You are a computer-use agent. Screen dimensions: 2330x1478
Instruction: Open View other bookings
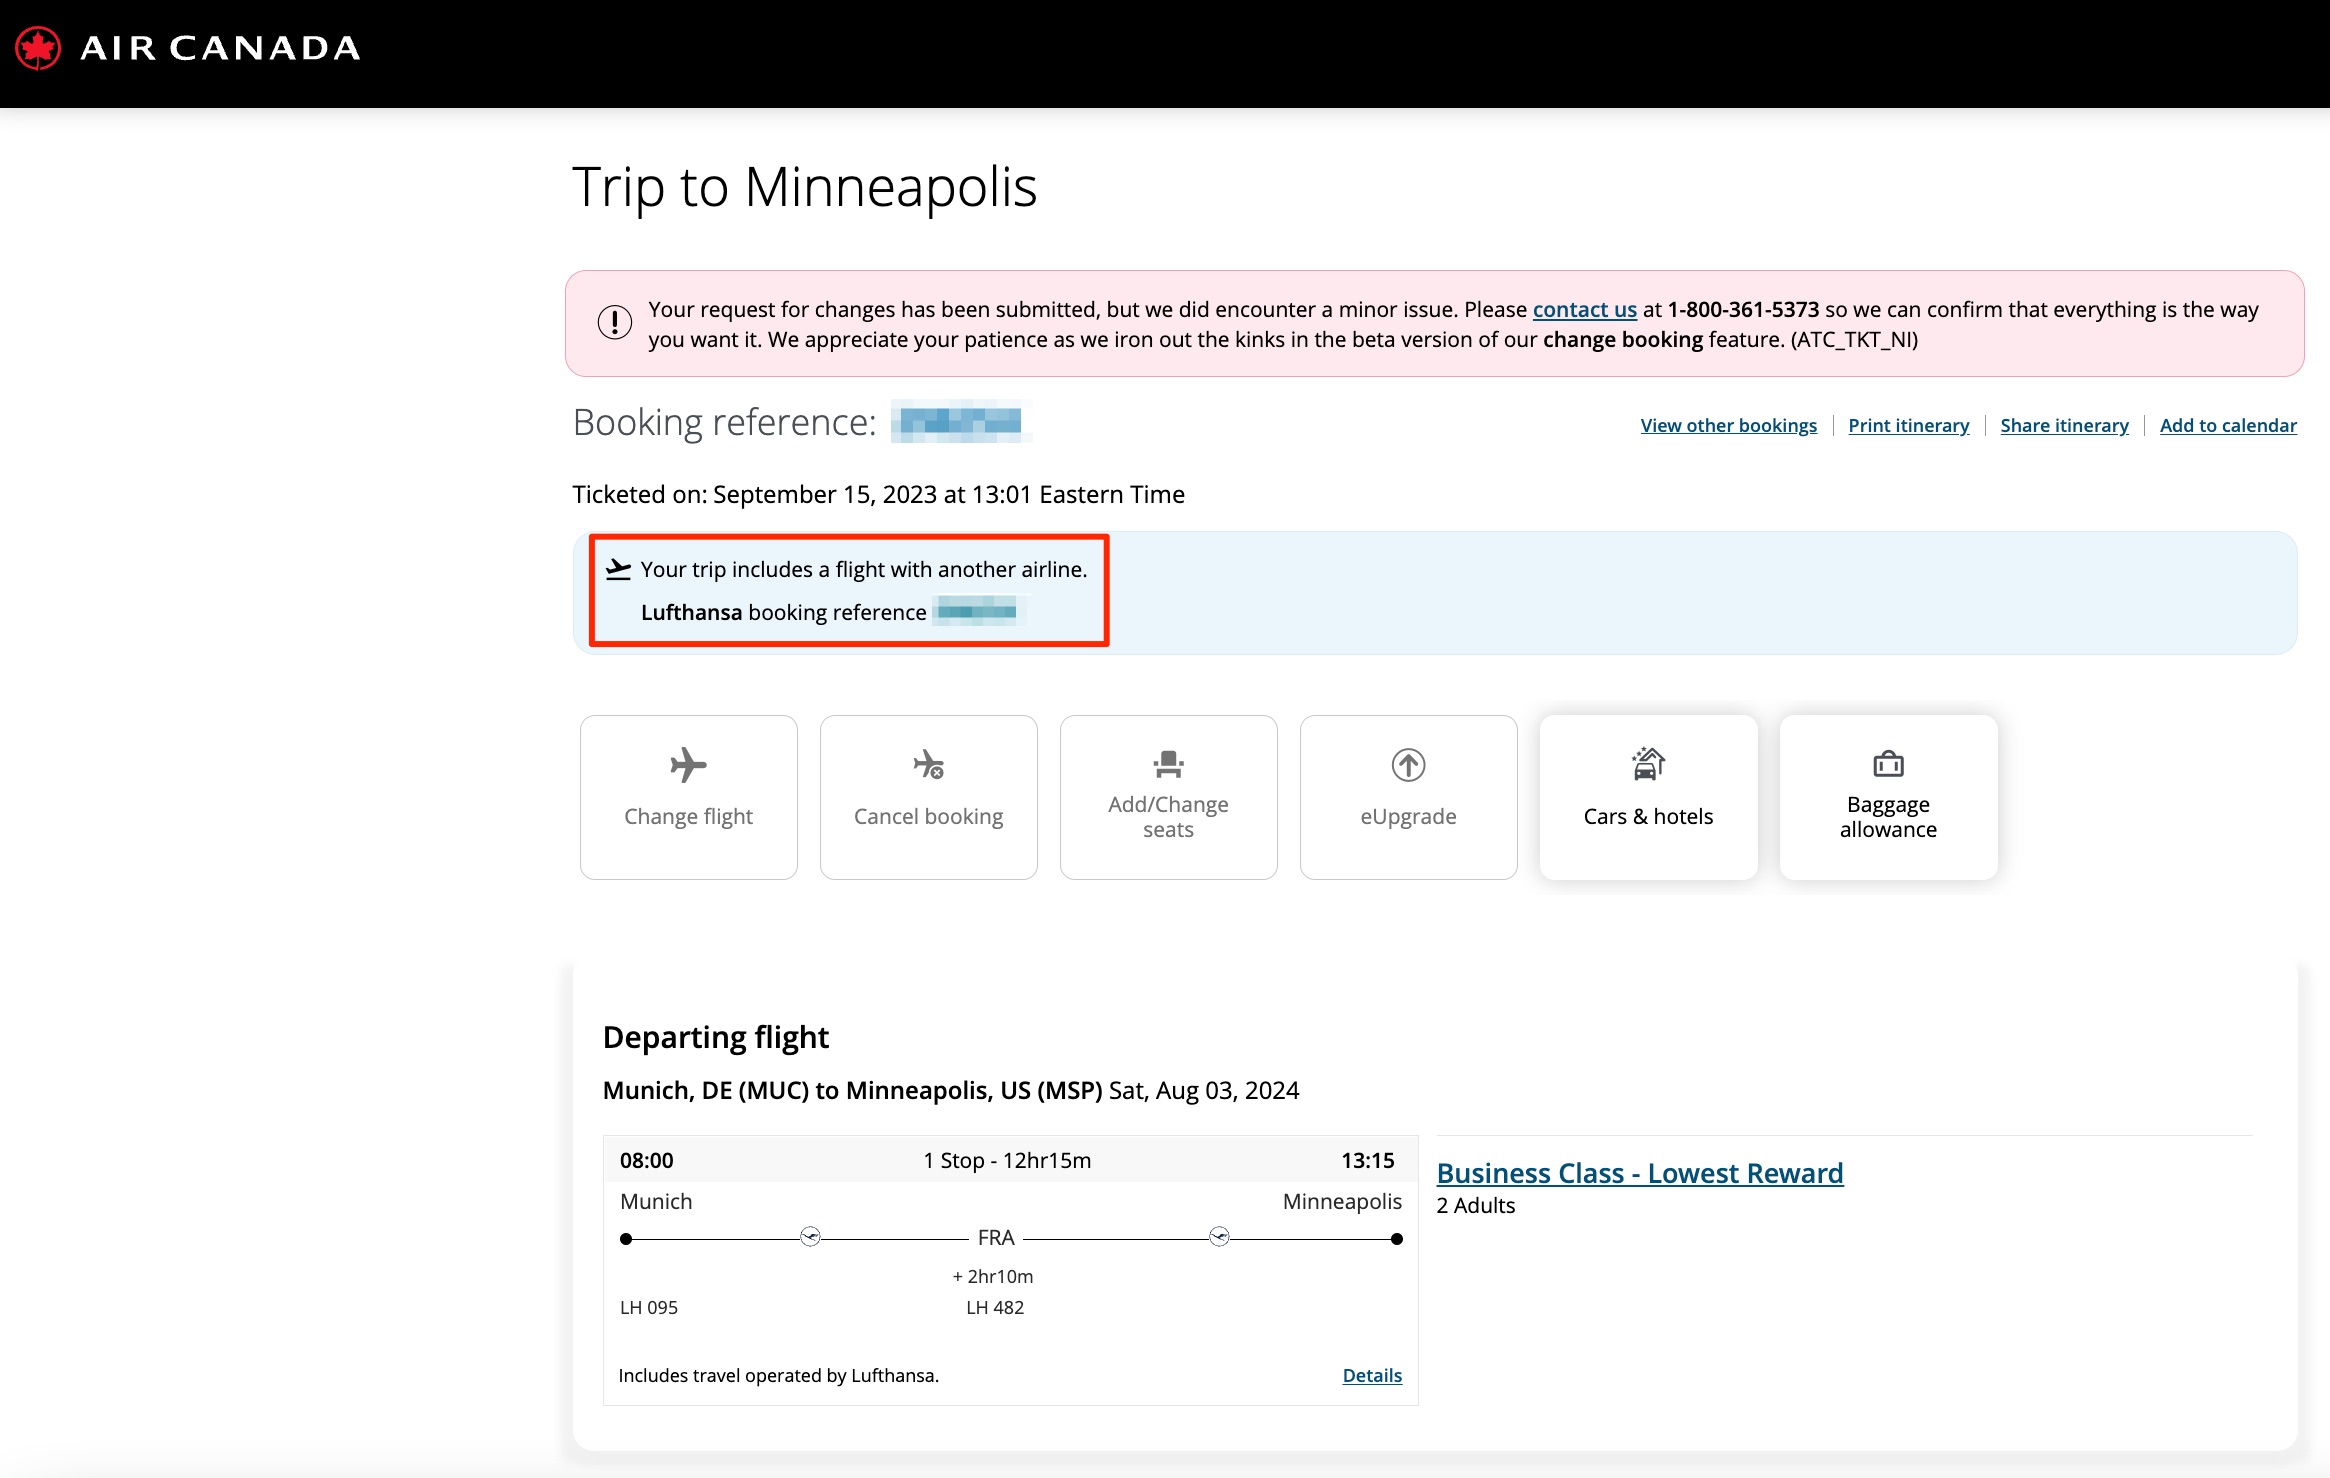(1728, 425)
